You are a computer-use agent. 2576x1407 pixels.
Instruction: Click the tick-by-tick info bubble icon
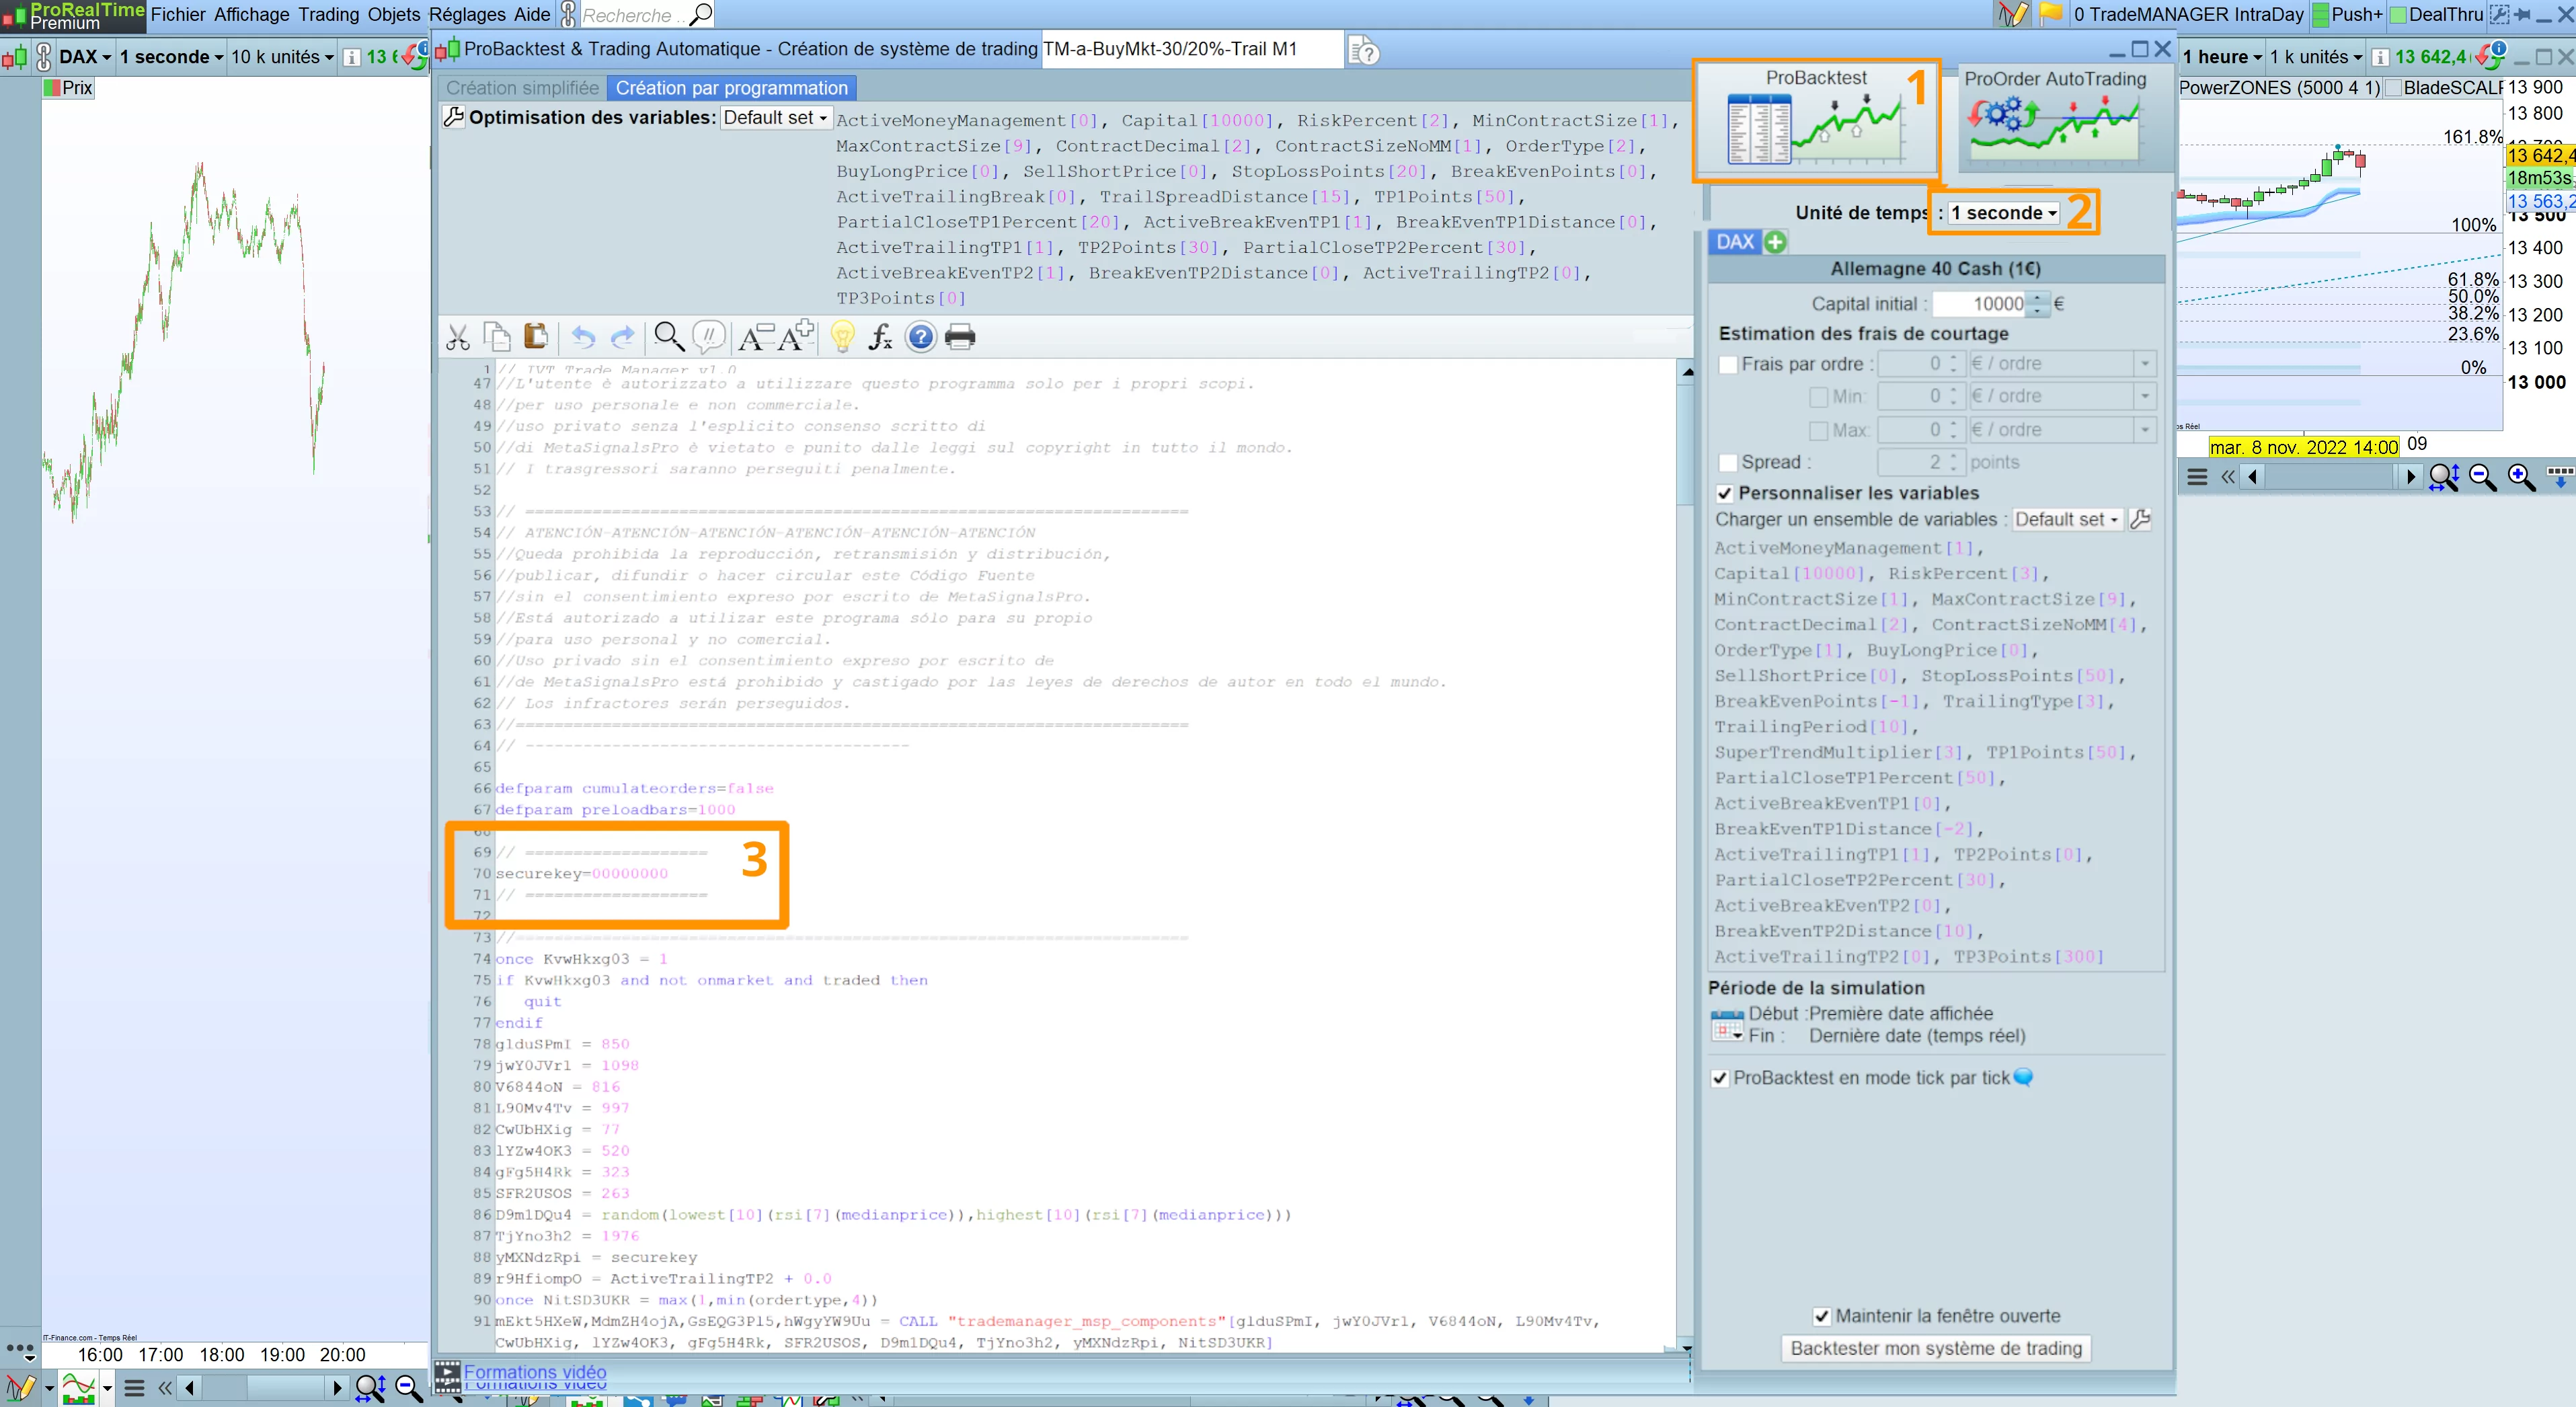(x=2023, y=1077)
